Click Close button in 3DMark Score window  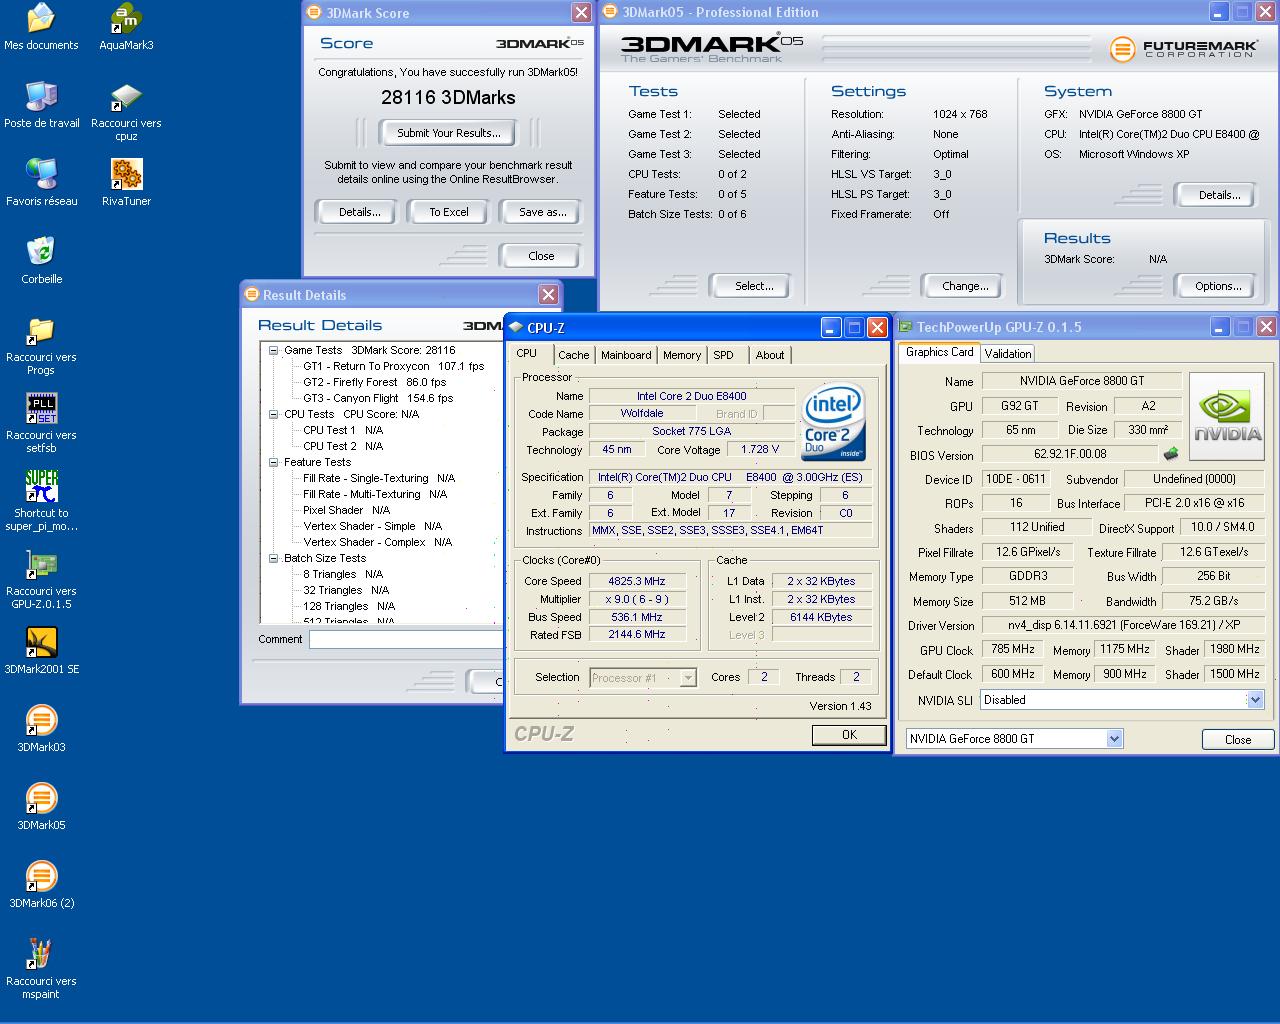pos(541,256)
